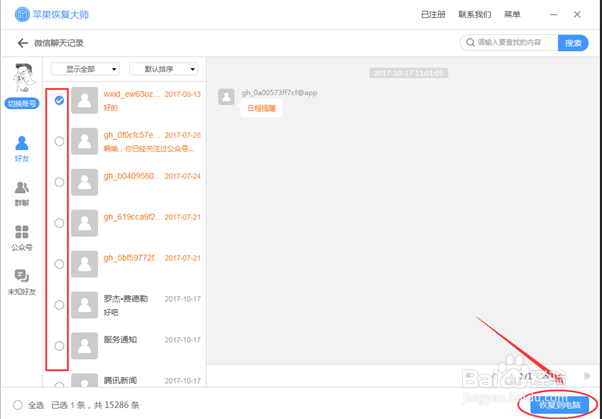Toggle the 全选 select-all checkbox
Screen dimensions: 602x419
click(x=18, y=405)
